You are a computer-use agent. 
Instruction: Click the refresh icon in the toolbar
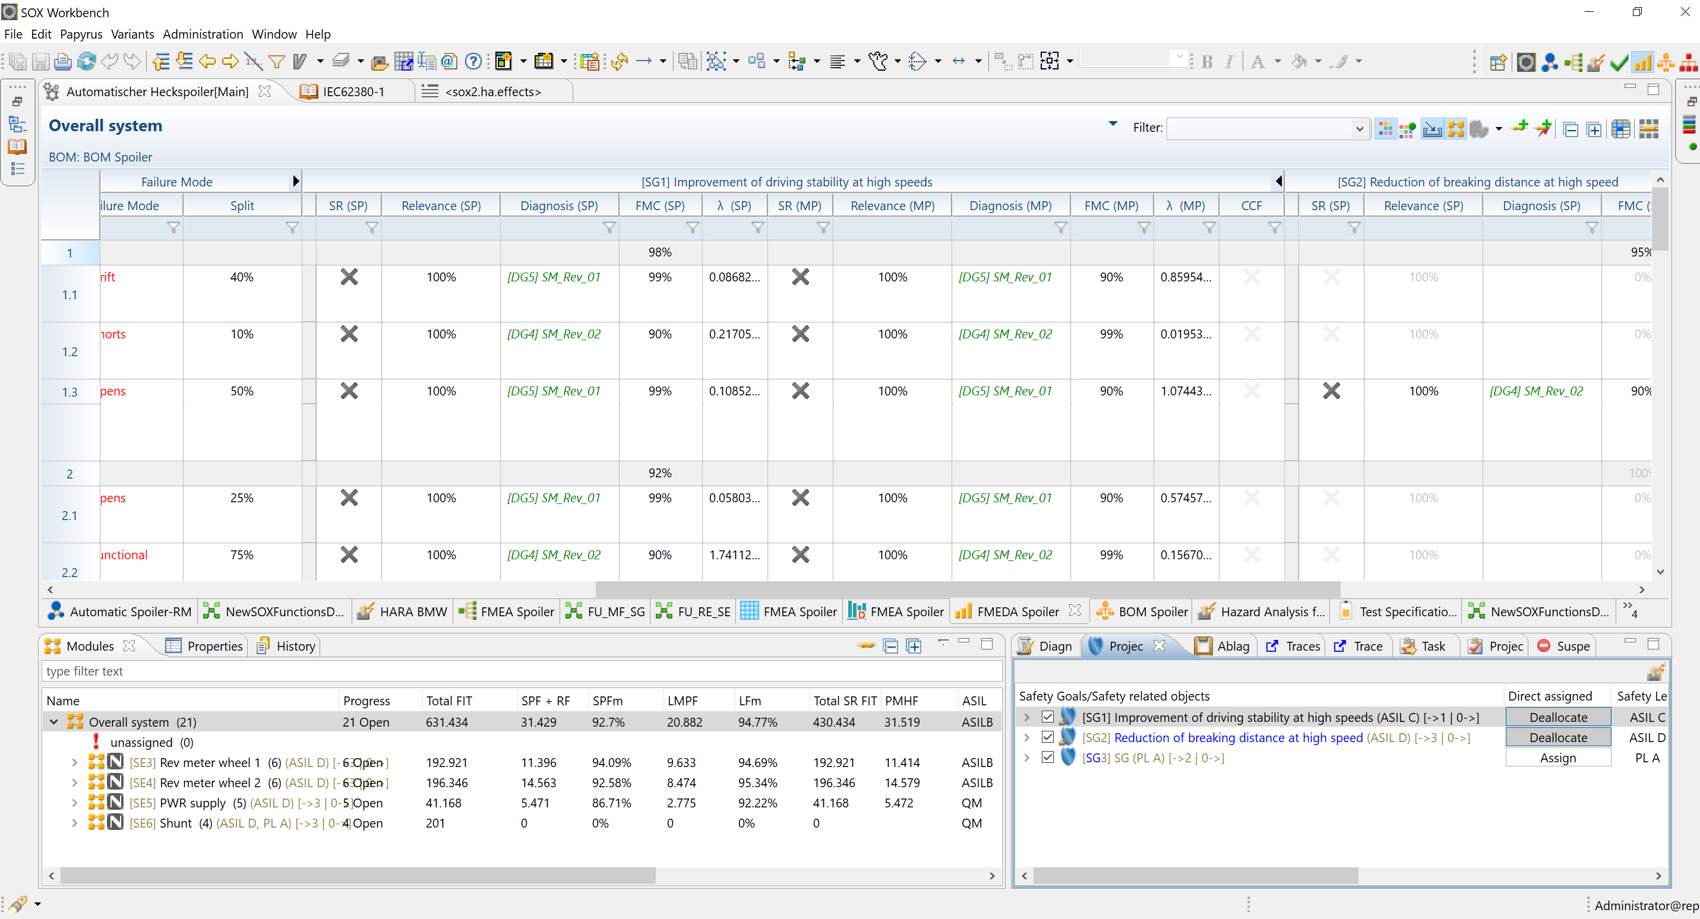tap(87, 62)
